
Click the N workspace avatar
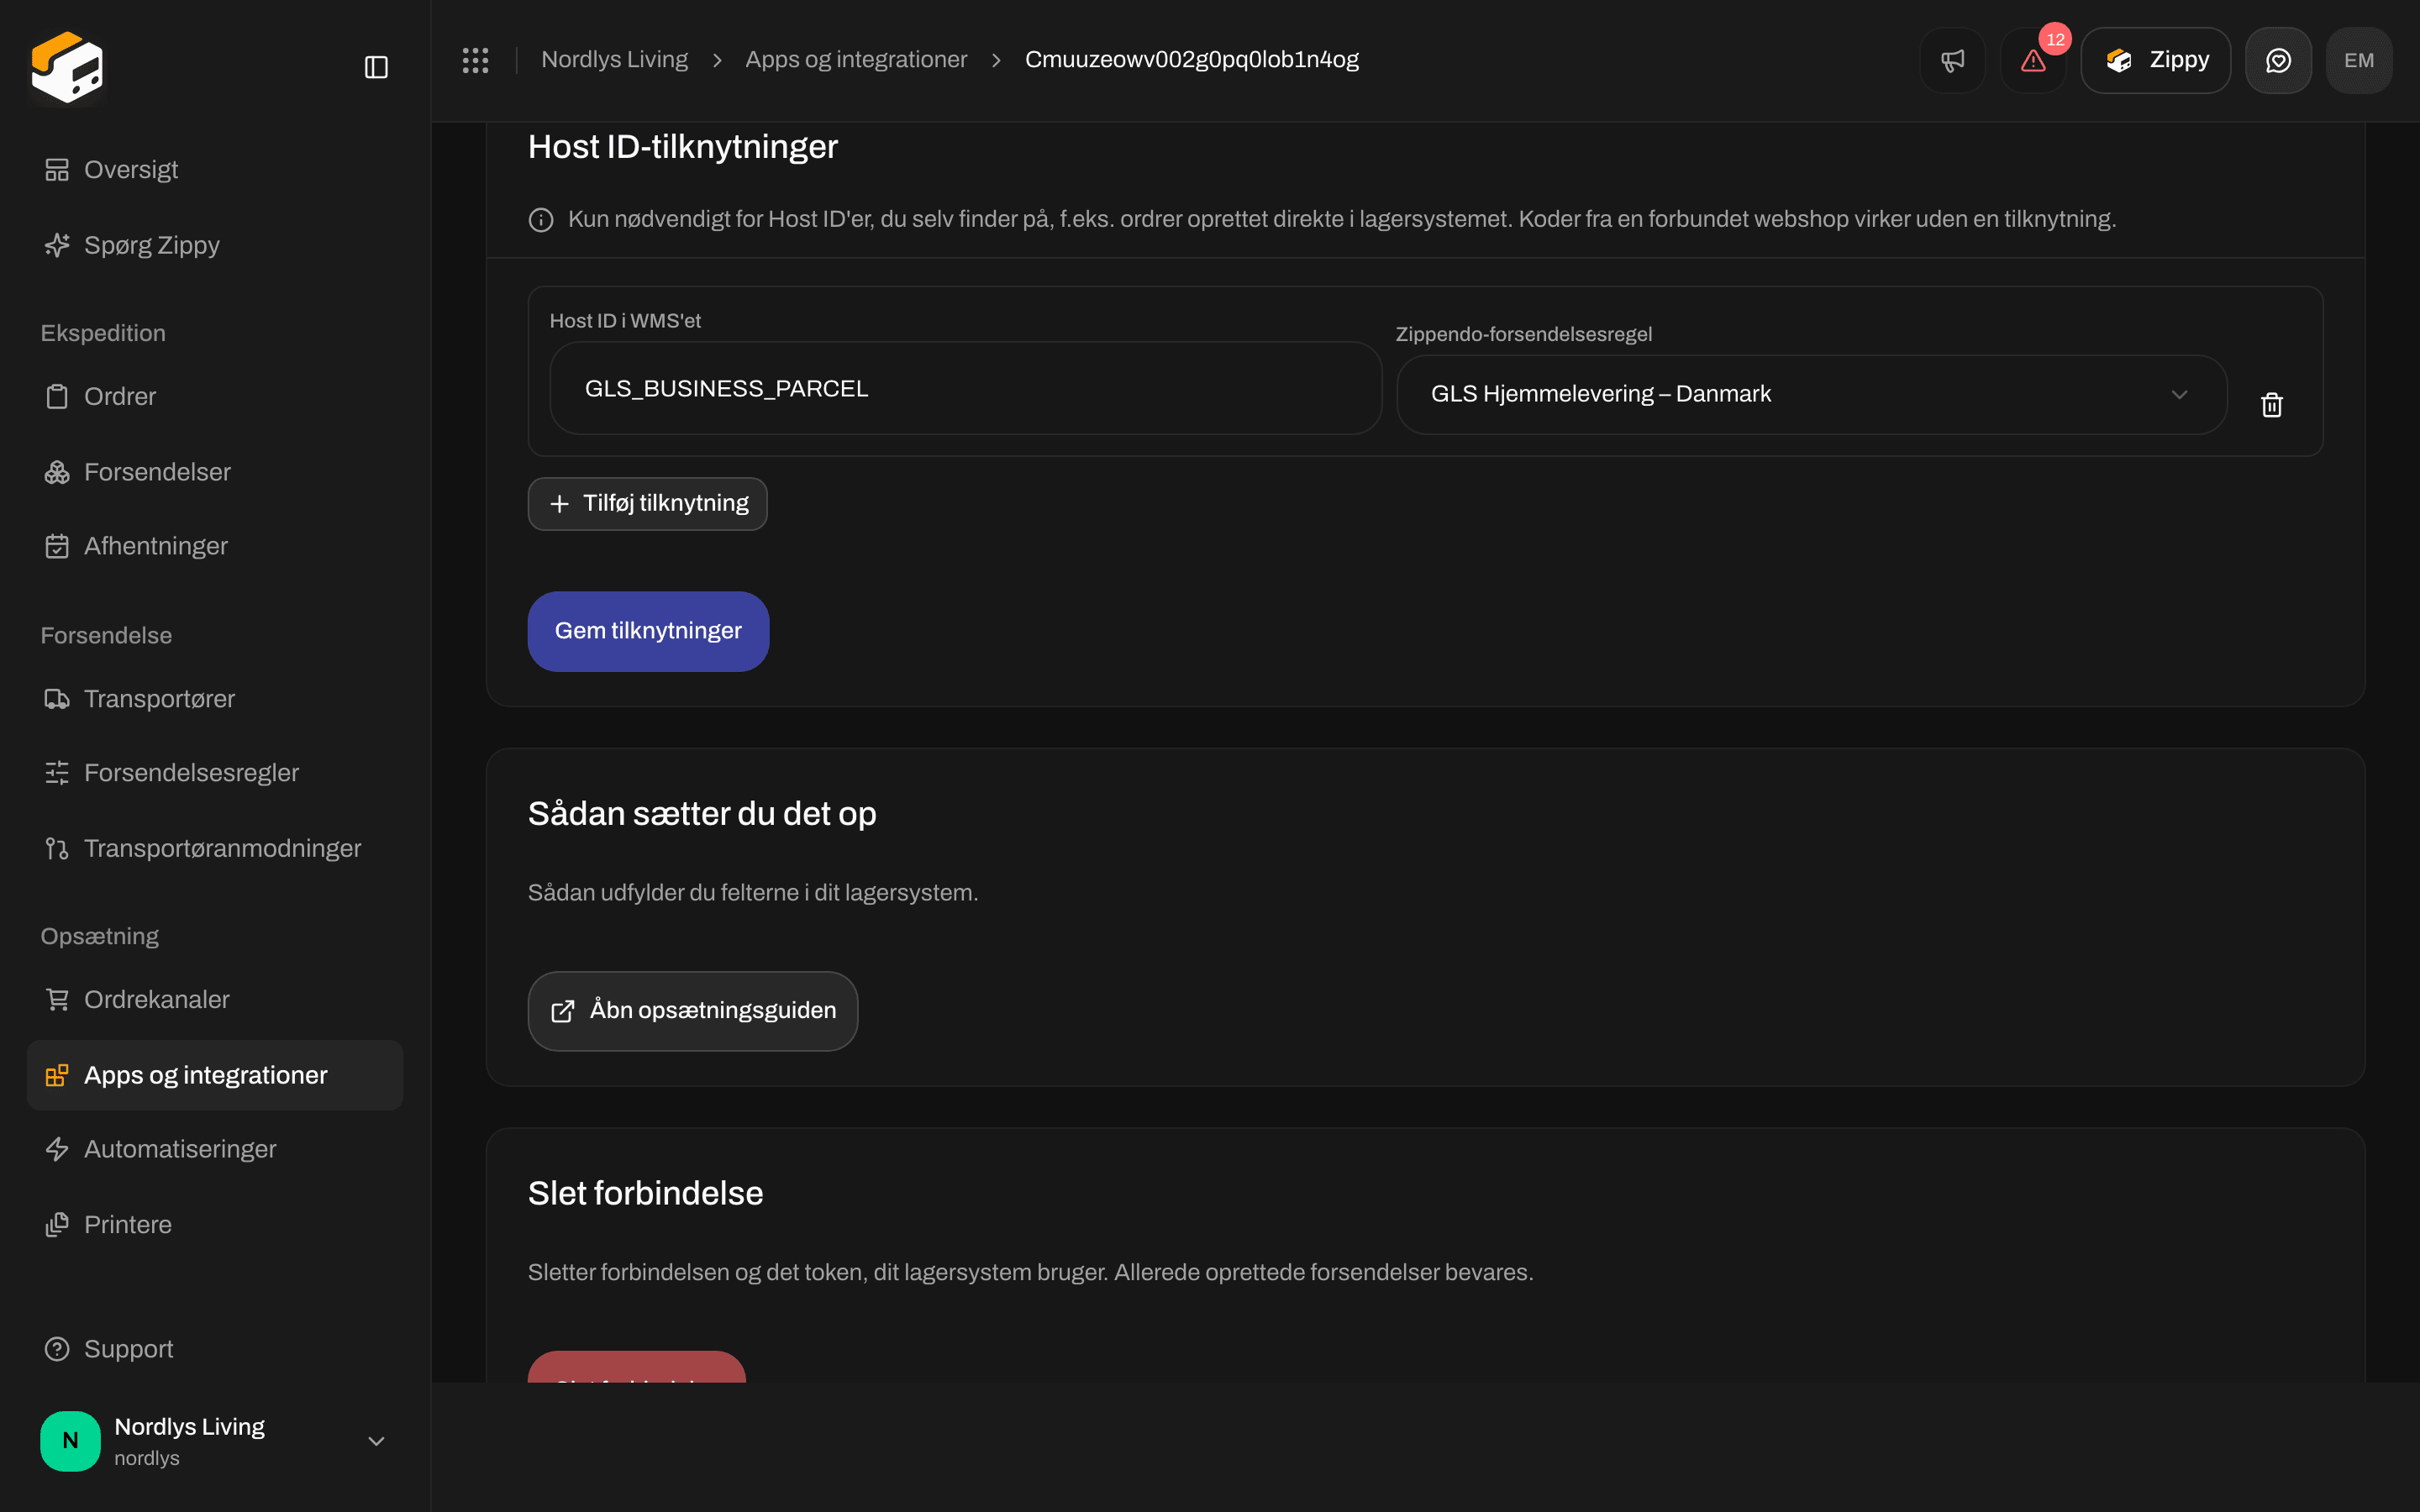pos(70,1441)
